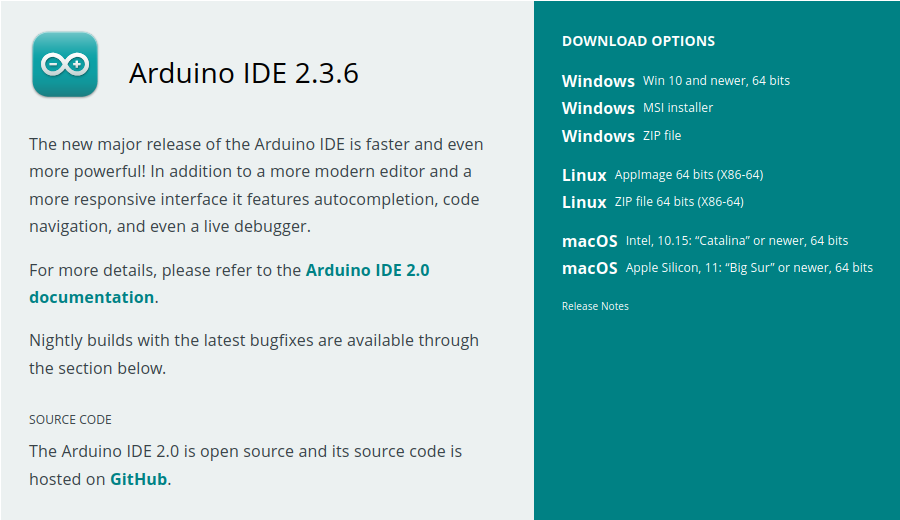The image size is (900, 520).
Task: Download Linux AppImage 64 bits build
Action: [662, 175]
